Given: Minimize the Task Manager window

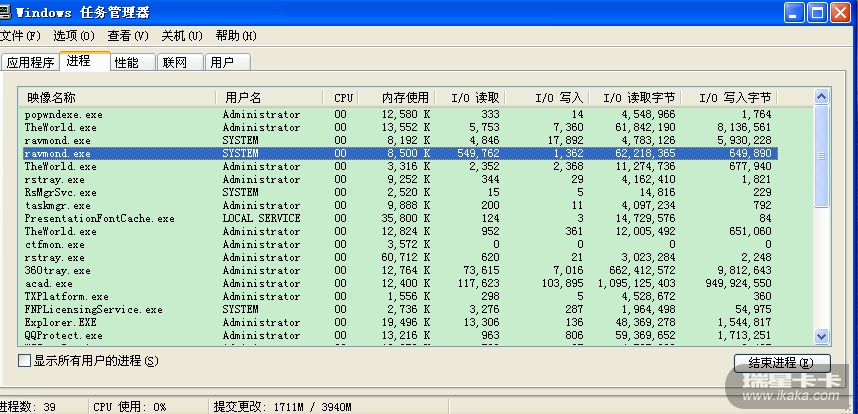Looking at the screenshot, I should tap(793, 13).
